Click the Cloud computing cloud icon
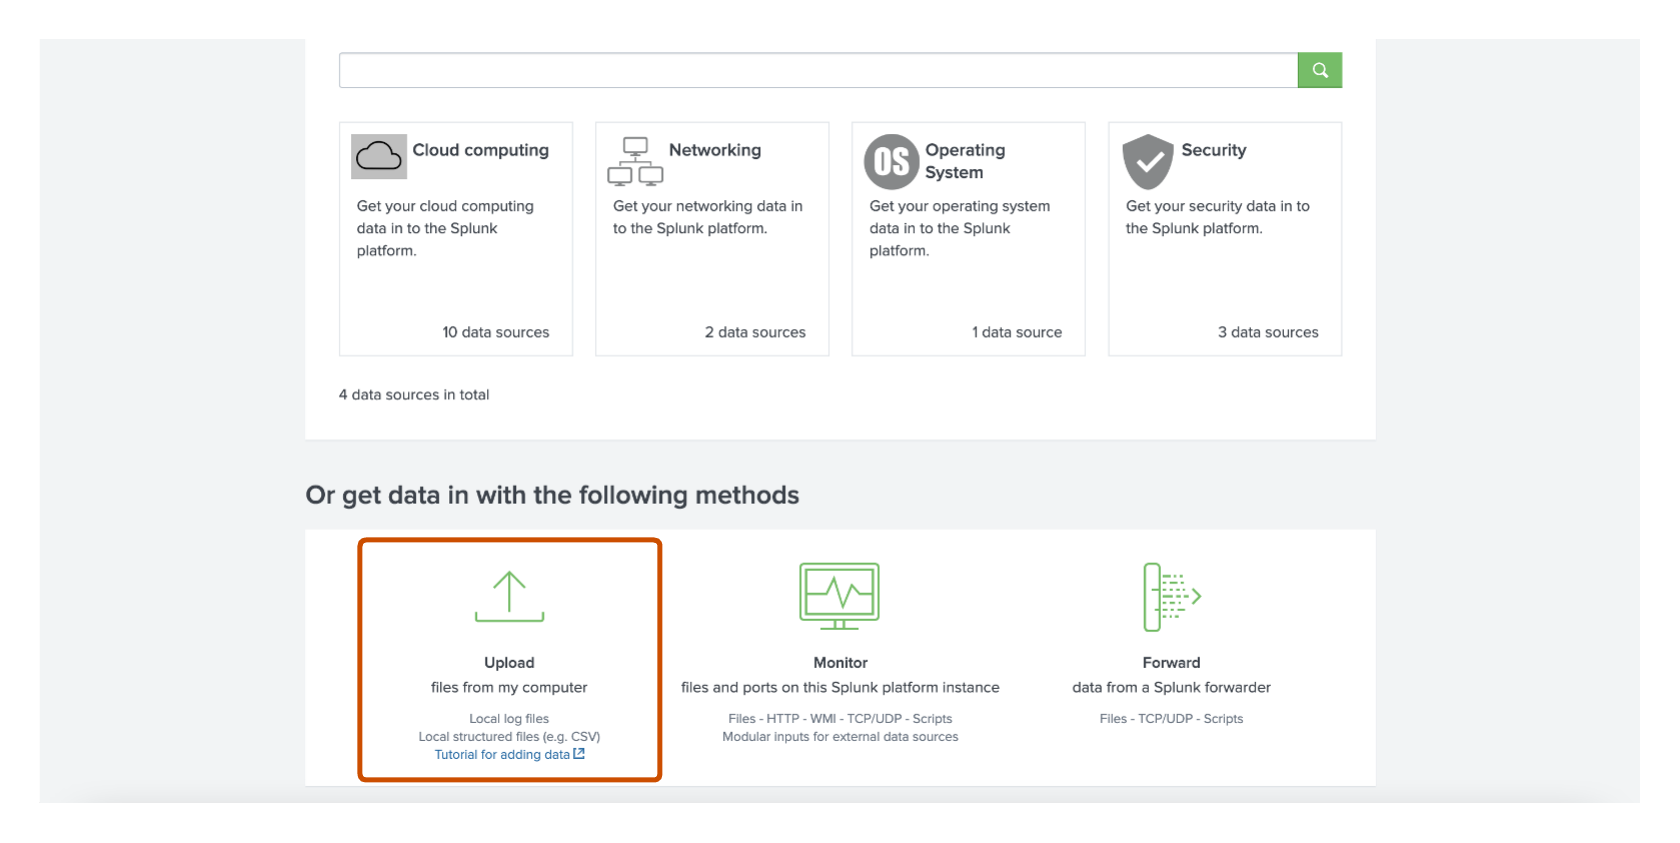 (x=379, y=156)
